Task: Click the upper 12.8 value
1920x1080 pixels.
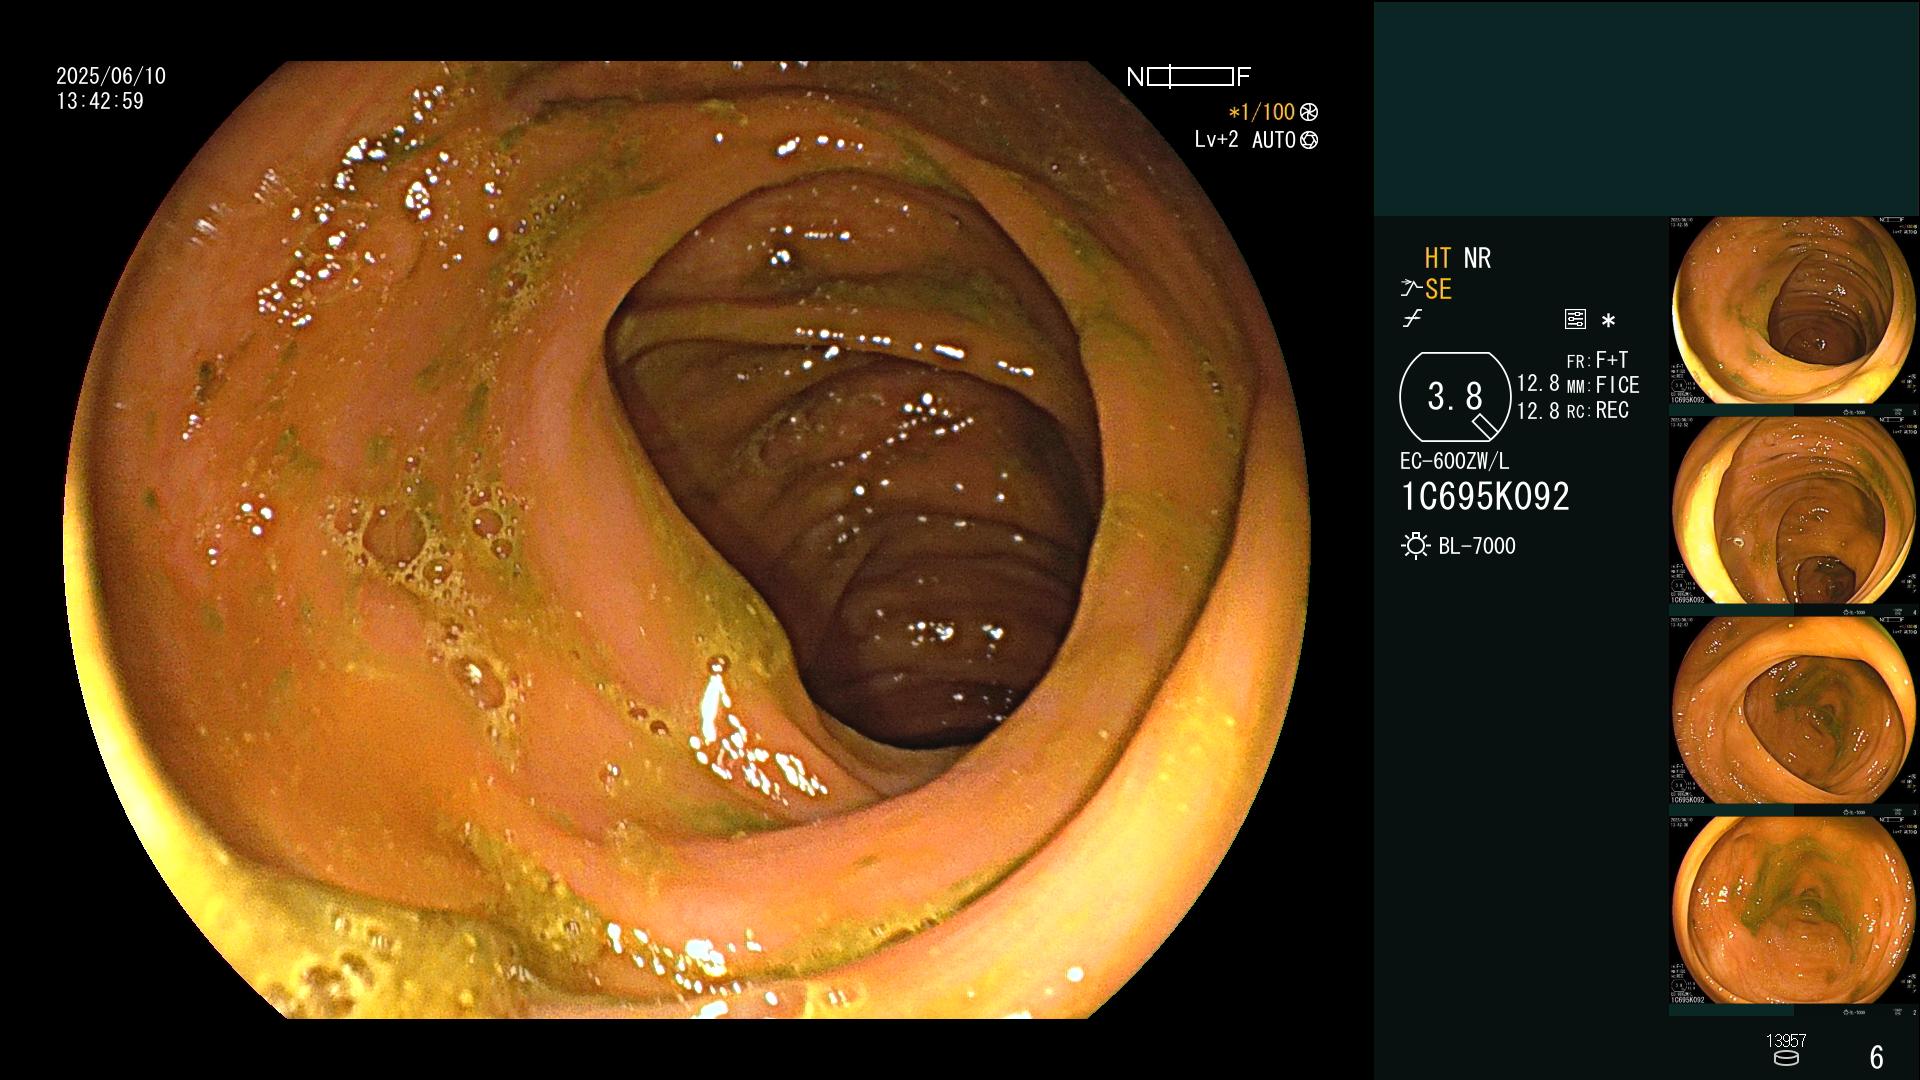Action: tap(1538, 384)
